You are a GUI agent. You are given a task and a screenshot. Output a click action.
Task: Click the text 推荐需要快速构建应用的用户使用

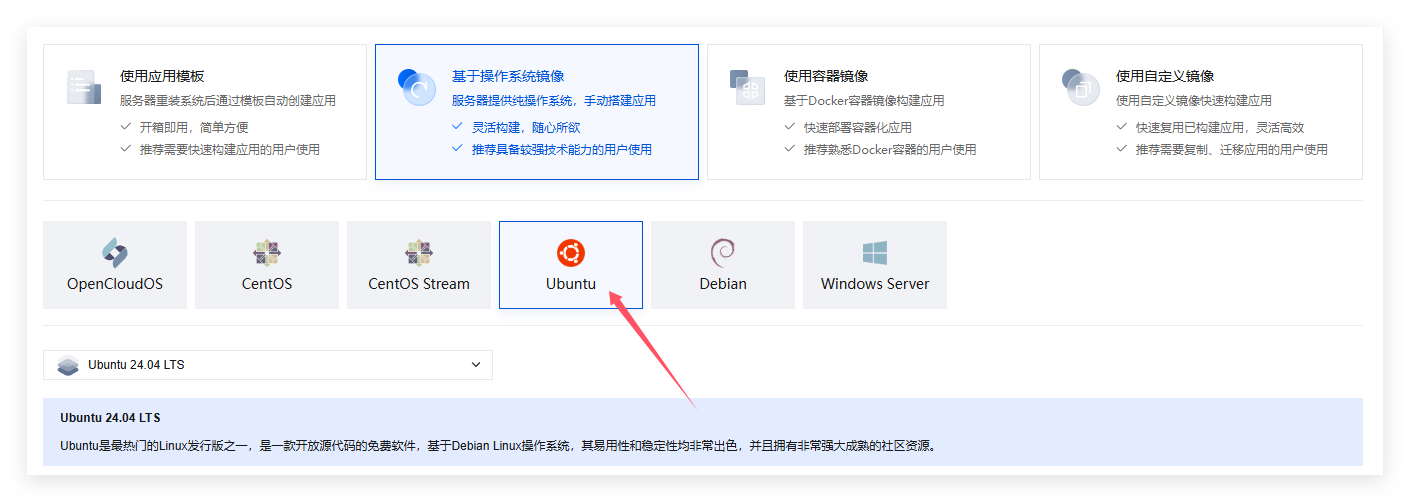230,150
